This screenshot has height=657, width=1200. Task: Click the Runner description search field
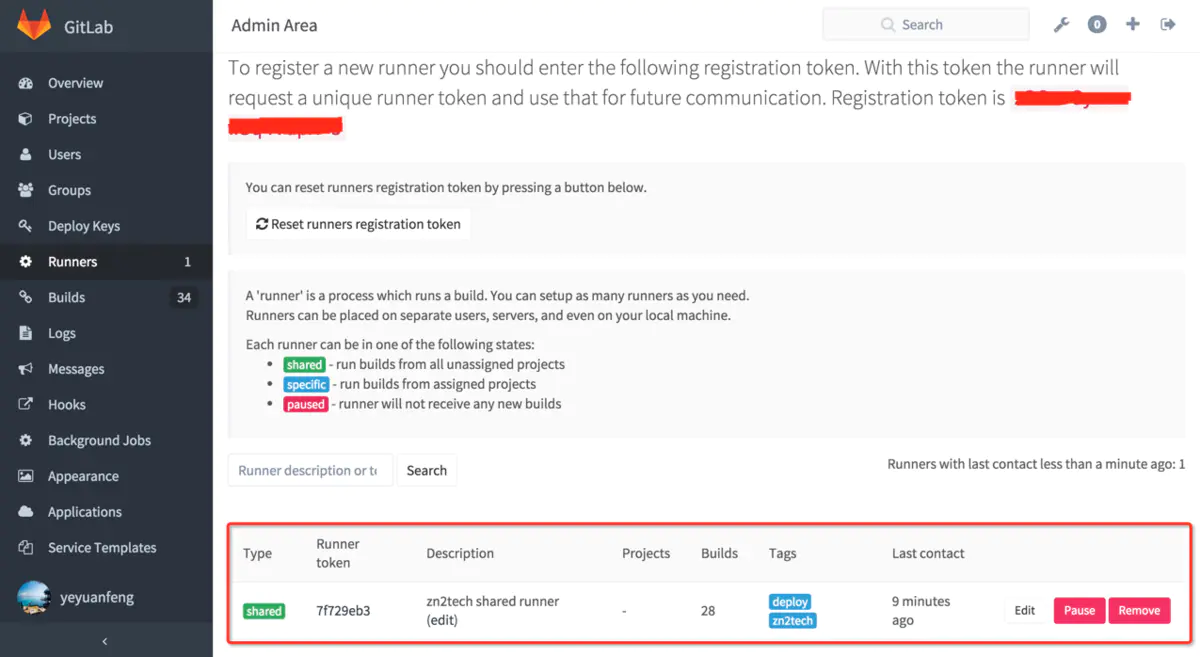(x=310, y=471)
